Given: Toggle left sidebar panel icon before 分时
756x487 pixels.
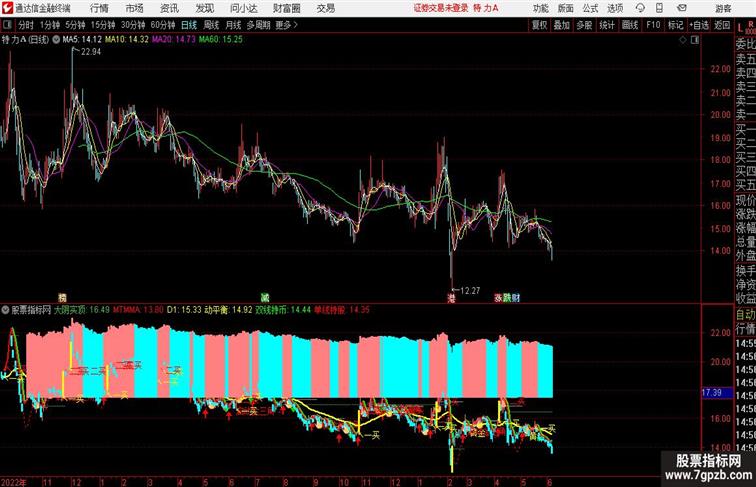Looking at the screenshot, I should 7,25.
